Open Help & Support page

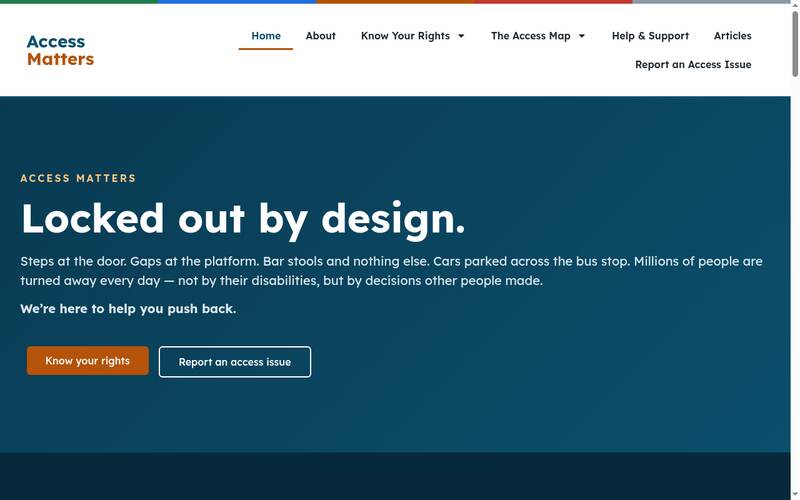click(x=650, y=36)
